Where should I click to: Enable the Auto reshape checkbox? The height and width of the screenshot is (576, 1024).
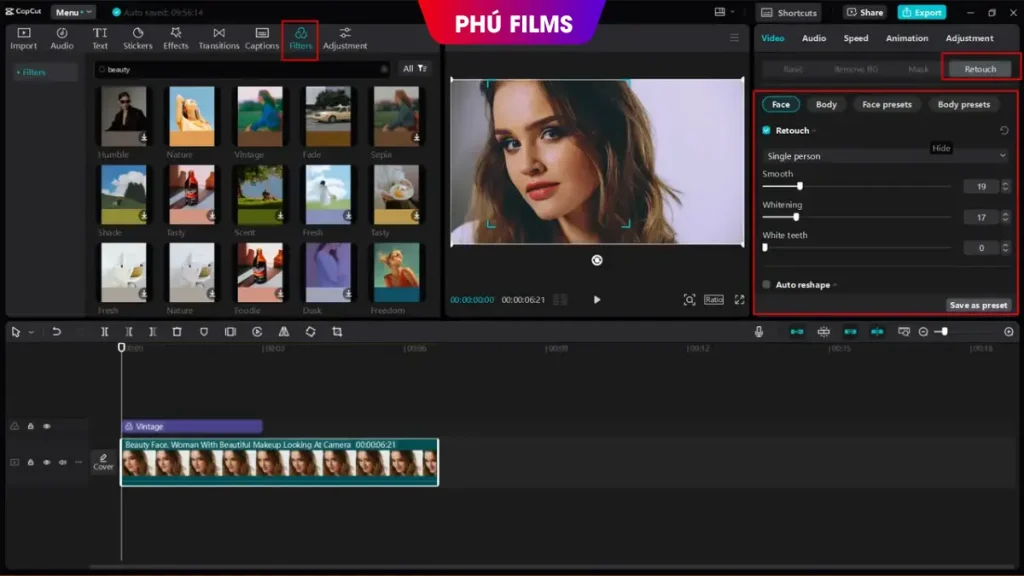[767, 285]
